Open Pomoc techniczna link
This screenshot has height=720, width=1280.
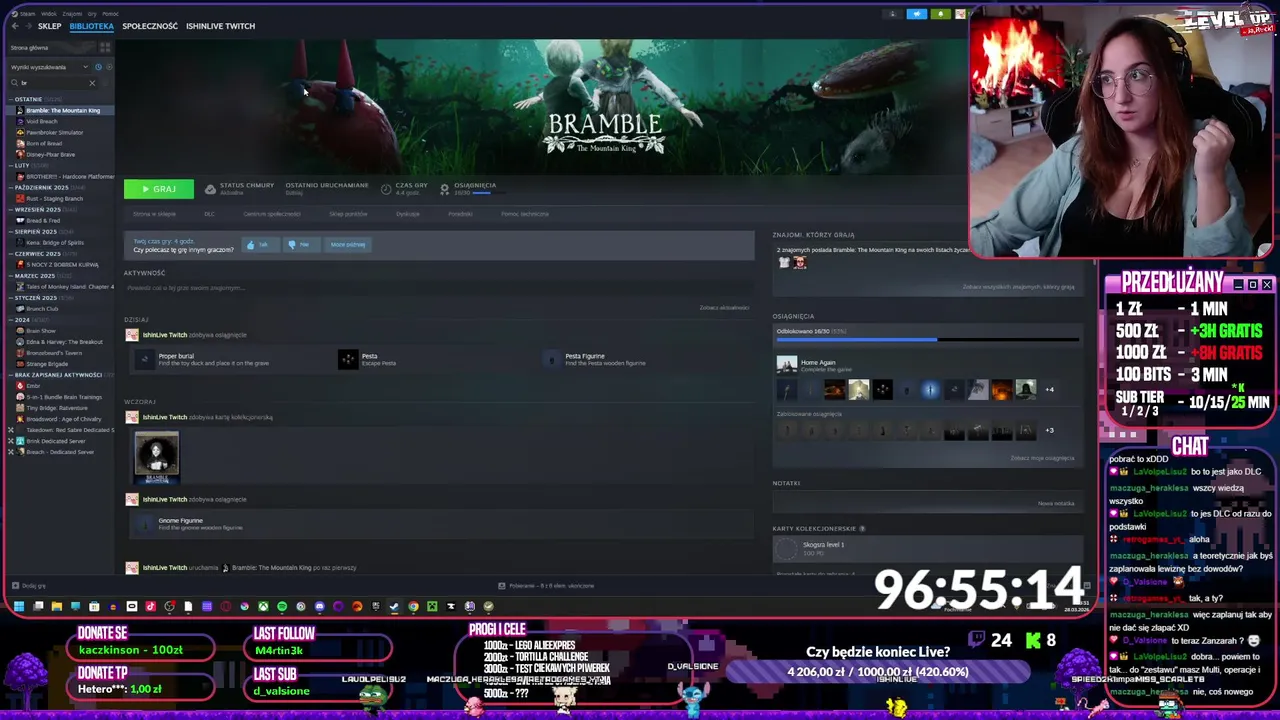525,214
